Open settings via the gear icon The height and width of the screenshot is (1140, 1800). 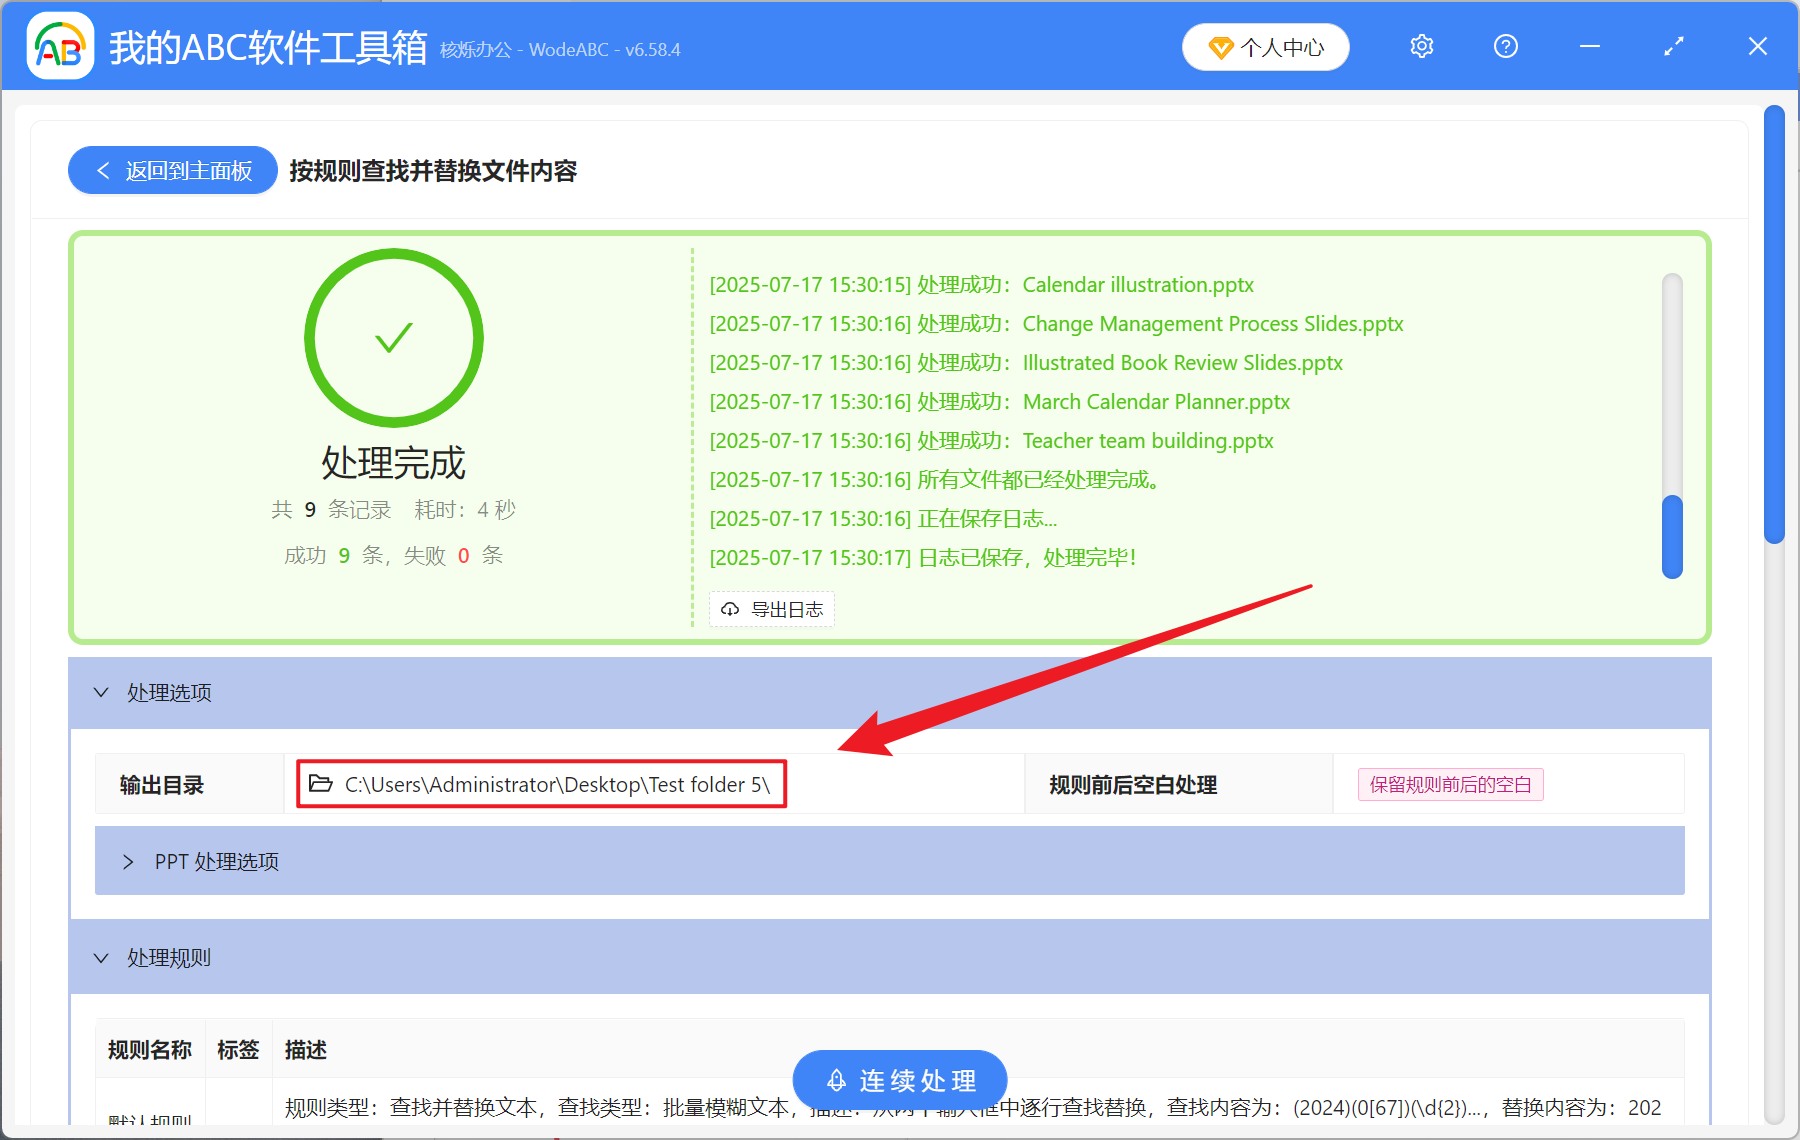coord(1421,46)
